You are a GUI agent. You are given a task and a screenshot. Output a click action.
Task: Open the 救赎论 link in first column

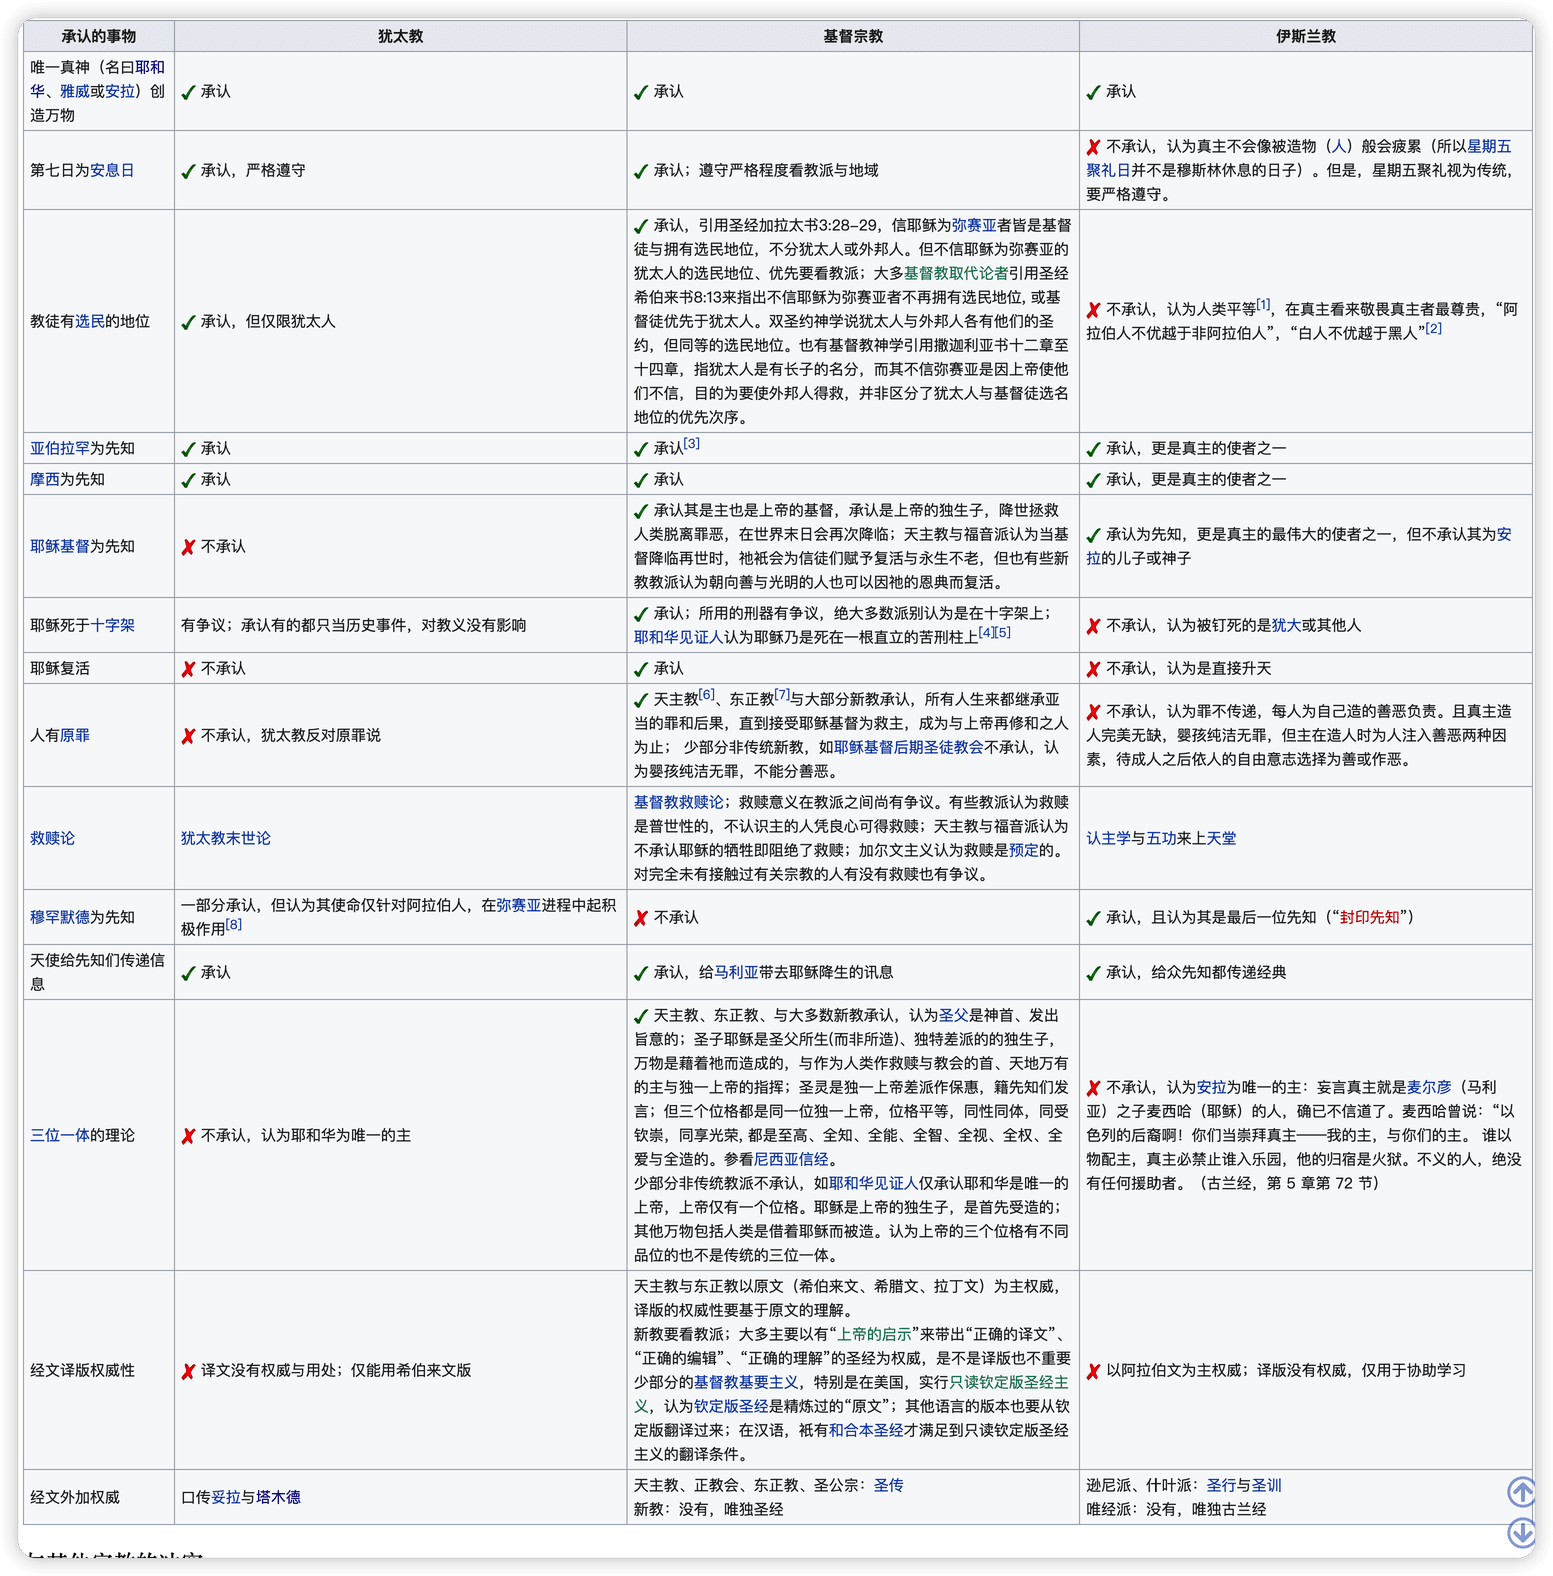(52, 838)
